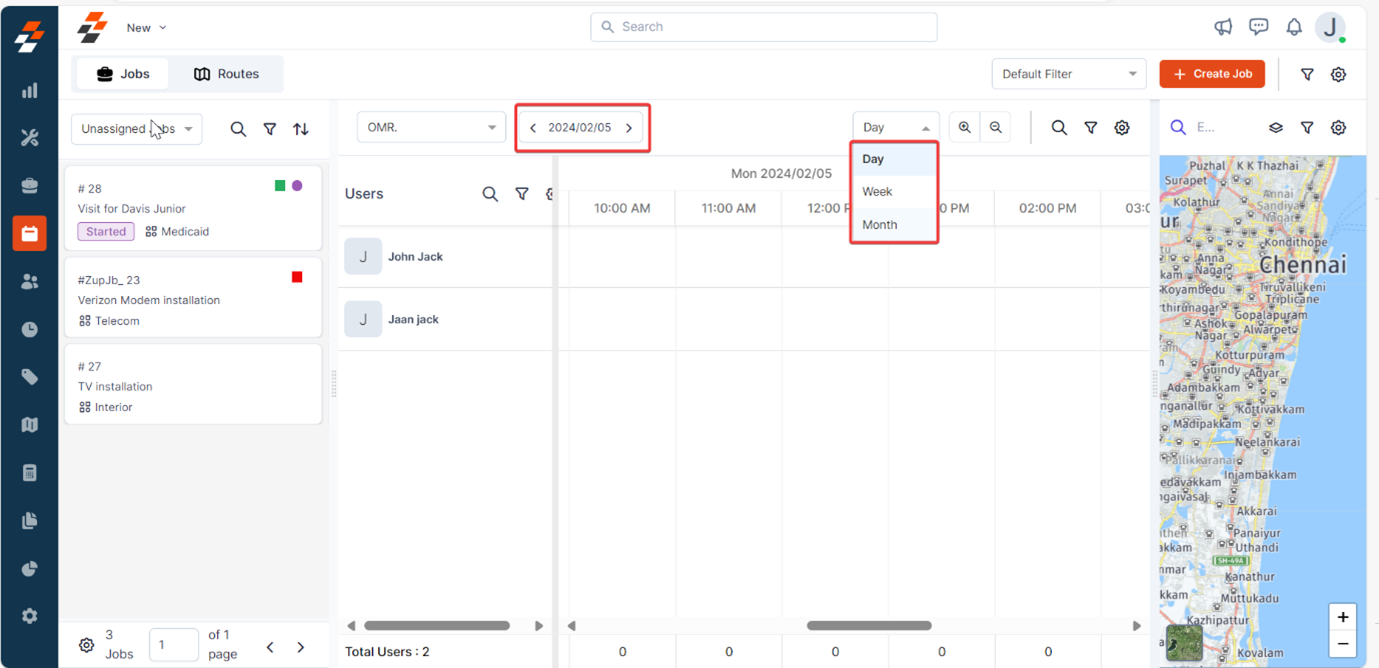Zoom out on the map
This screenshot has height=668, width=1379.
pos(1343,644)
